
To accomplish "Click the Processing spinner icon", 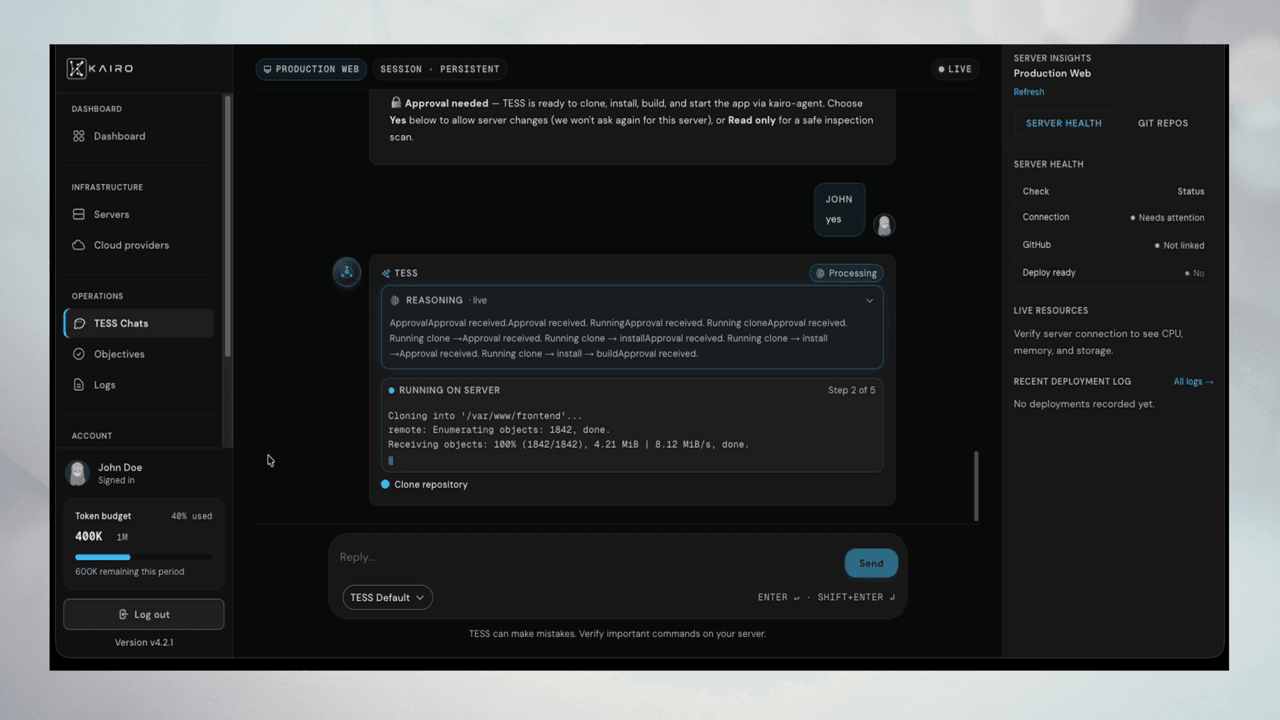I will [x=820, y=273].
